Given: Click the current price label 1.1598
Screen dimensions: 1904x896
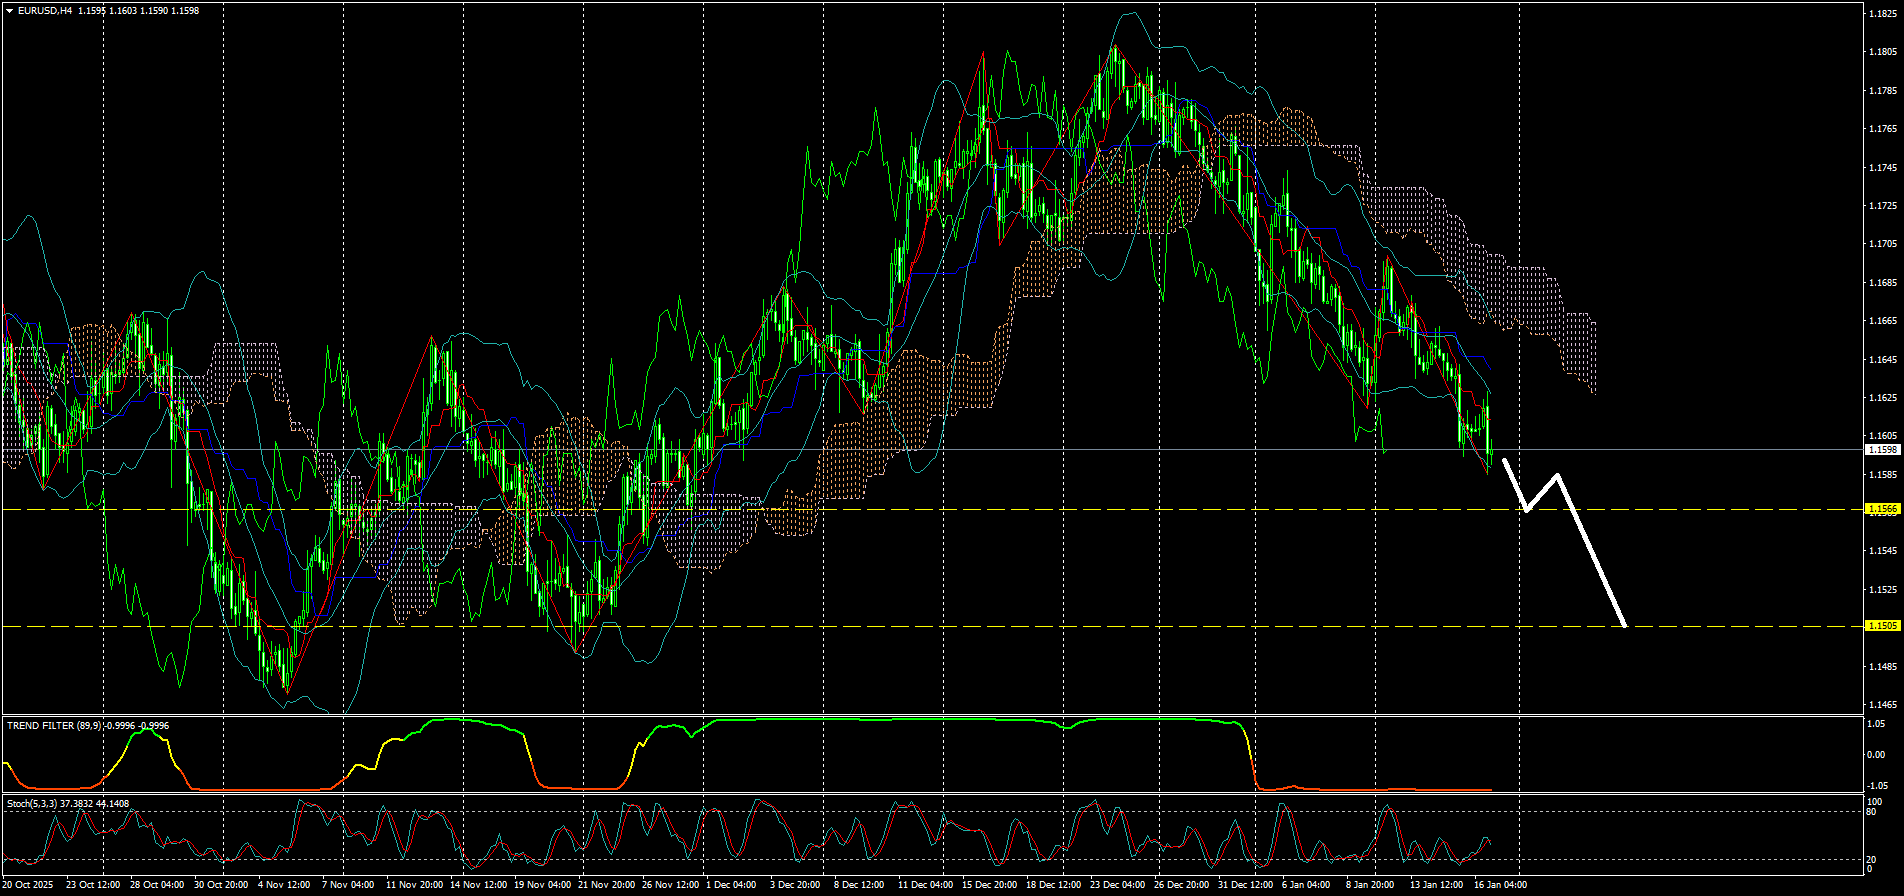Looking at the screenshot, I should [x=1882, y=450].
